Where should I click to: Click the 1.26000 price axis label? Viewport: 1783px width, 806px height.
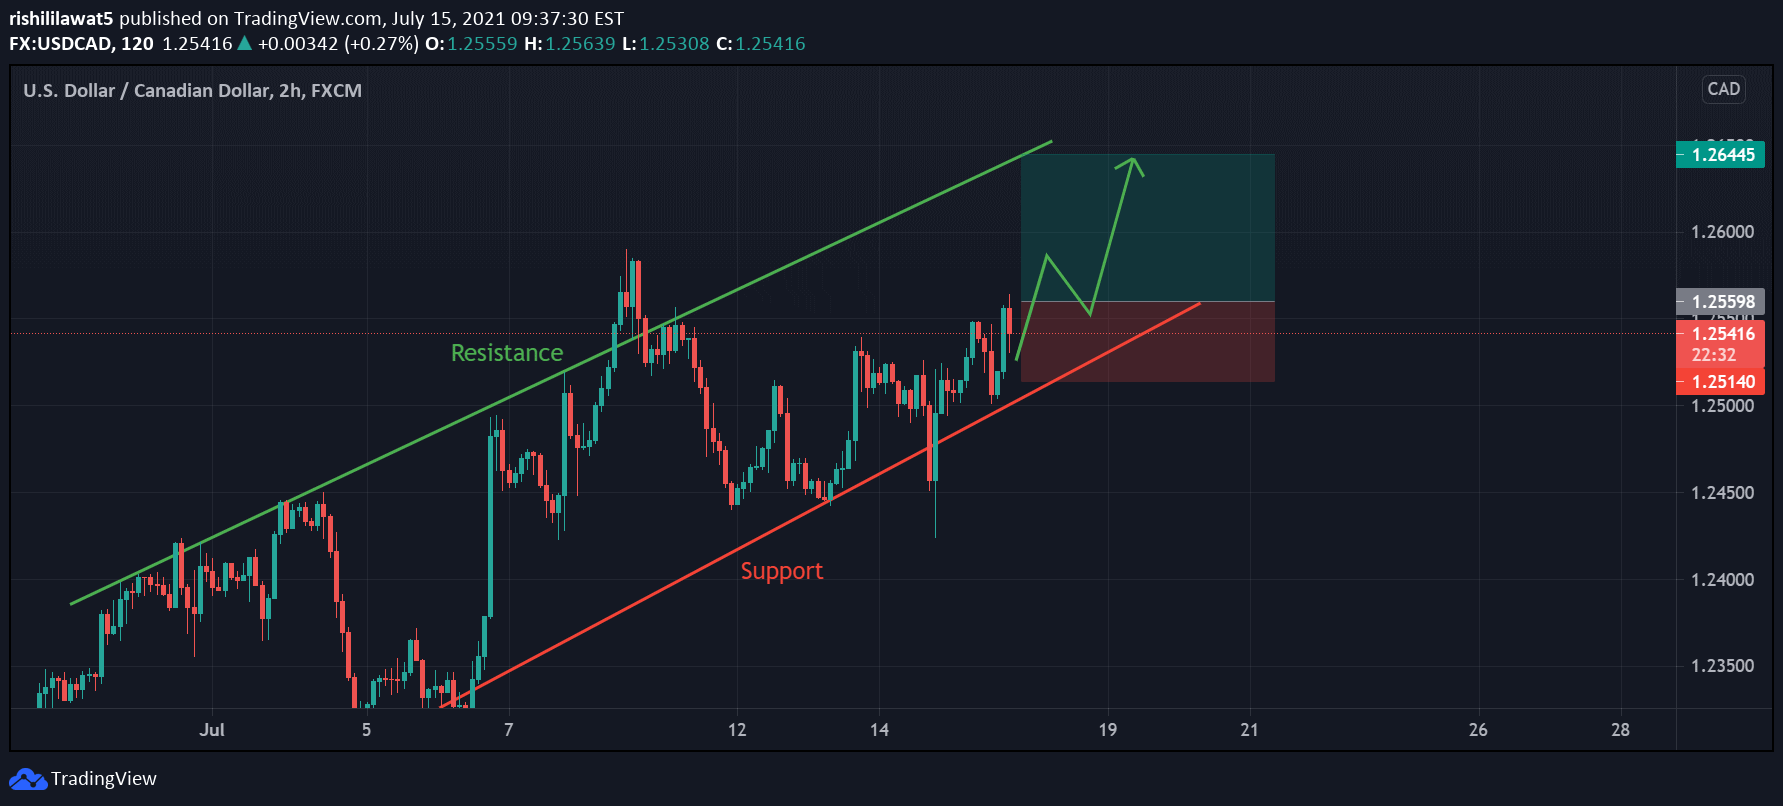[x=1722, y=232]
